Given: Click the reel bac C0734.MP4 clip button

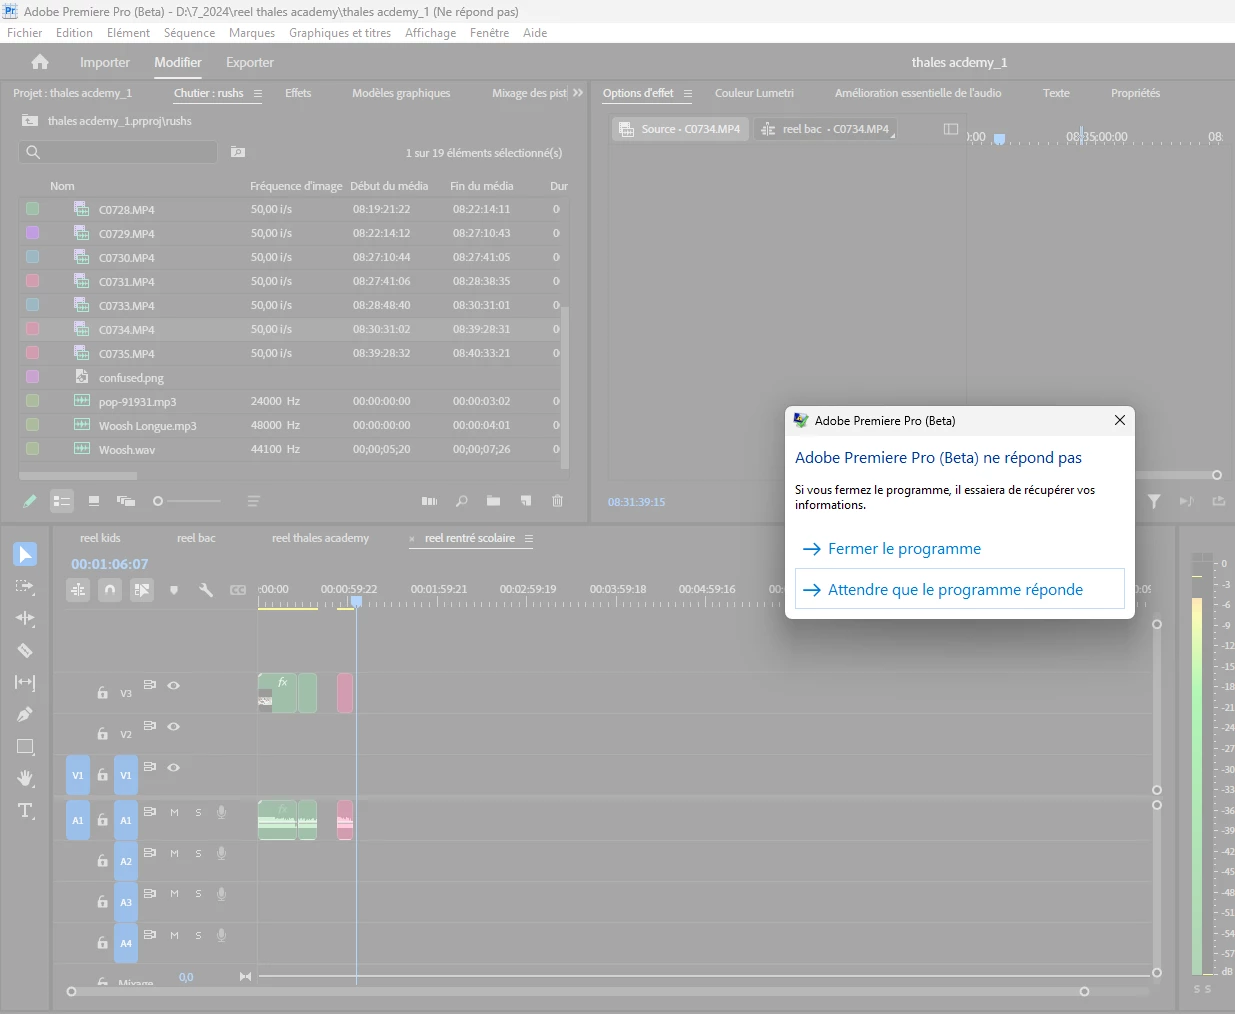Looking at the screenshot, I should tap(825, 129).
